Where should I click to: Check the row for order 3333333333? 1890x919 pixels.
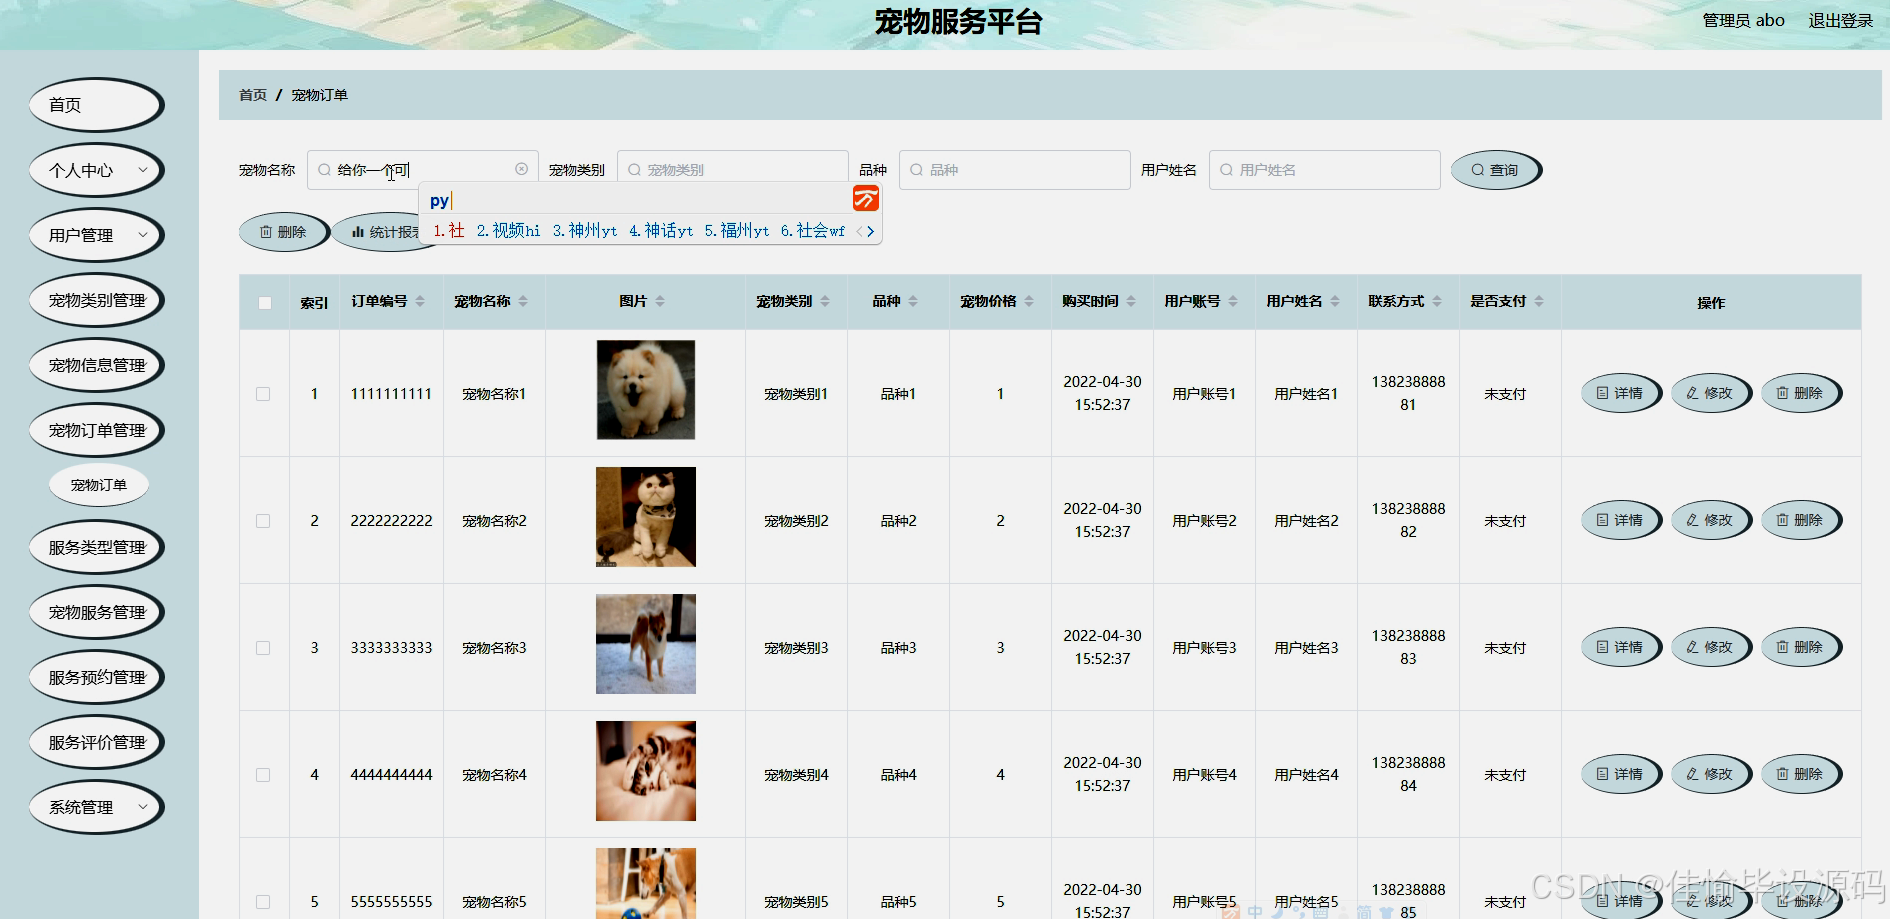tap(263, 648)
